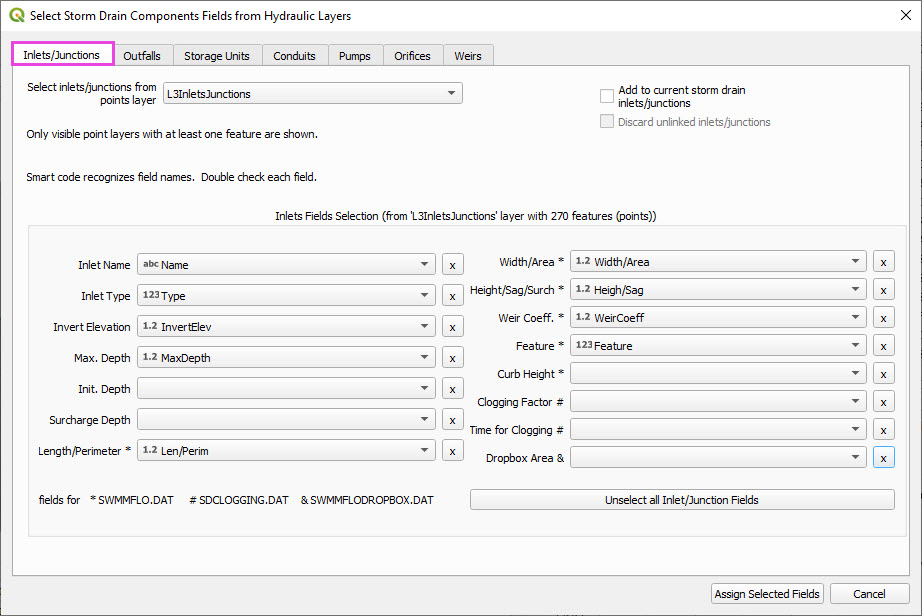This screenshot has height=616, width=922.
Task: Switch to the Outfalls tab
Action: (142, 56)
